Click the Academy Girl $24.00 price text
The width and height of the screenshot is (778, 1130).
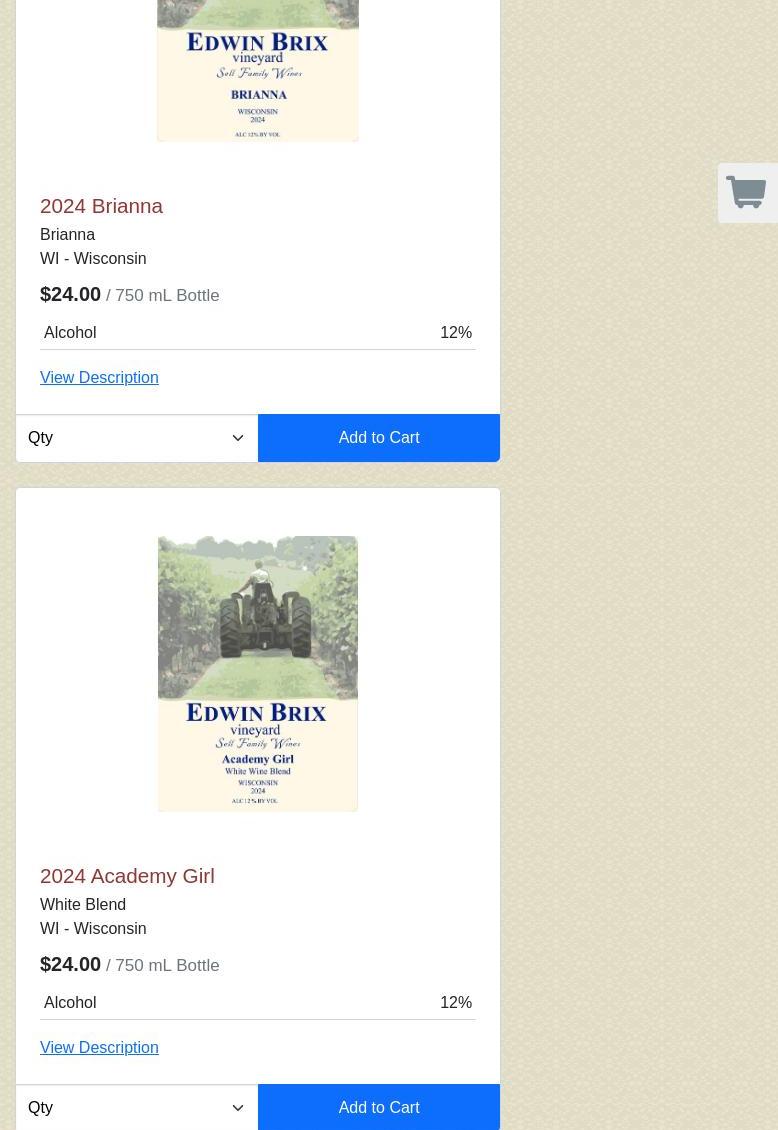[x=71, y=965]
